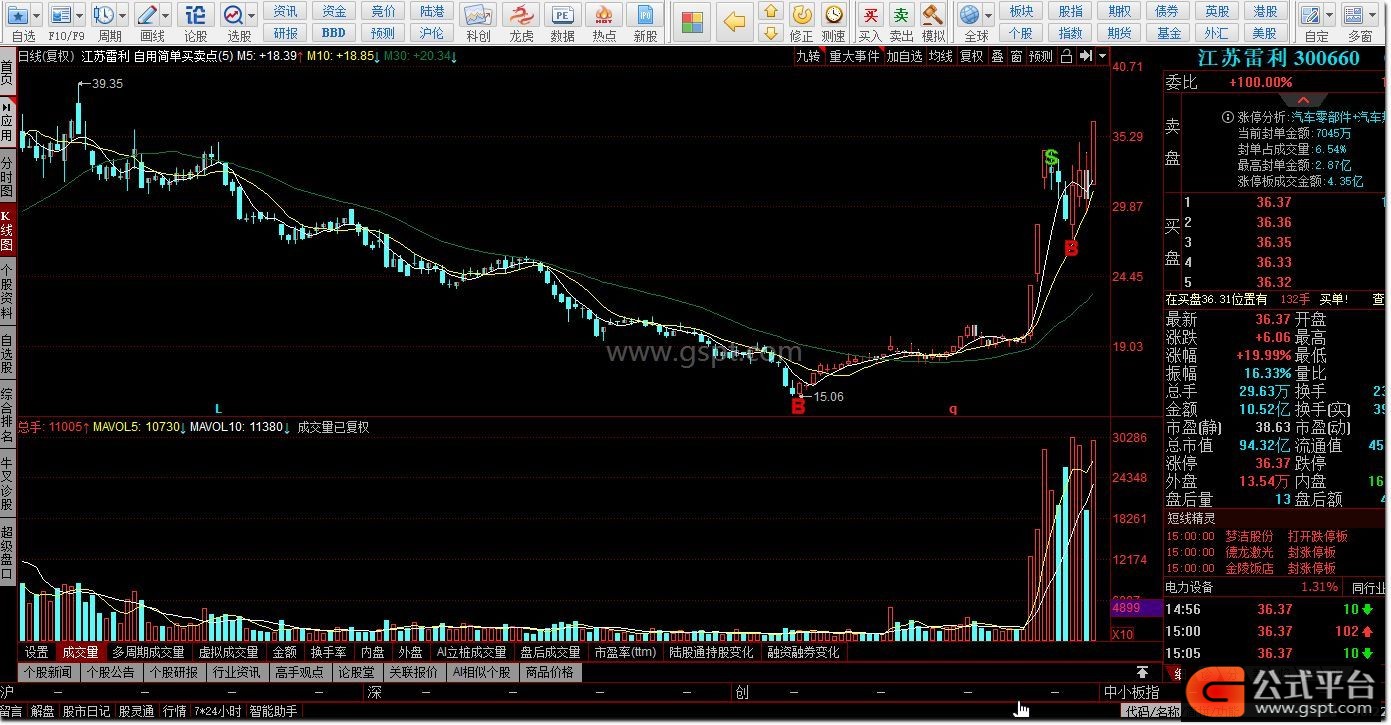Click the 资讯 toolbar button
1391x725 pixels.
[x=286, y=11]
